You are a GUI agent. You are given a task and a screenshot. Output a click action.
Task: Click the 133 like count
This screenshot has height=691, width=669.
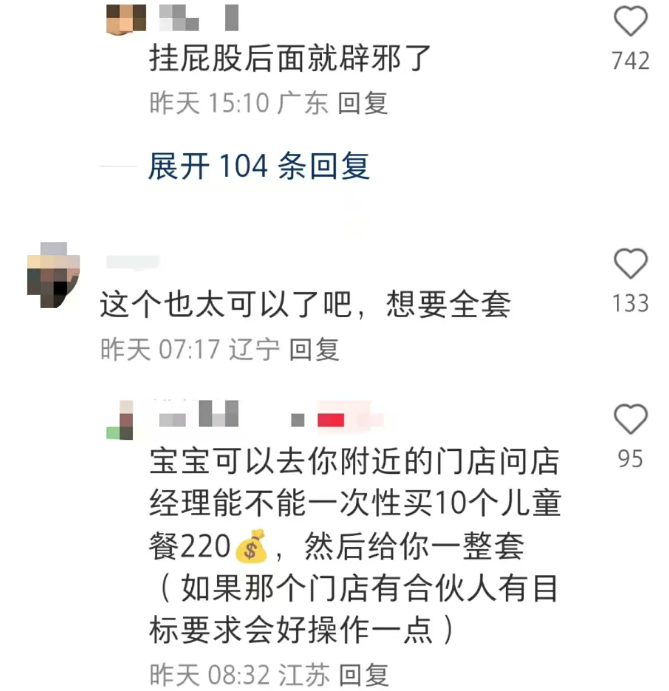pyautogui.click(x=631, y=304)
